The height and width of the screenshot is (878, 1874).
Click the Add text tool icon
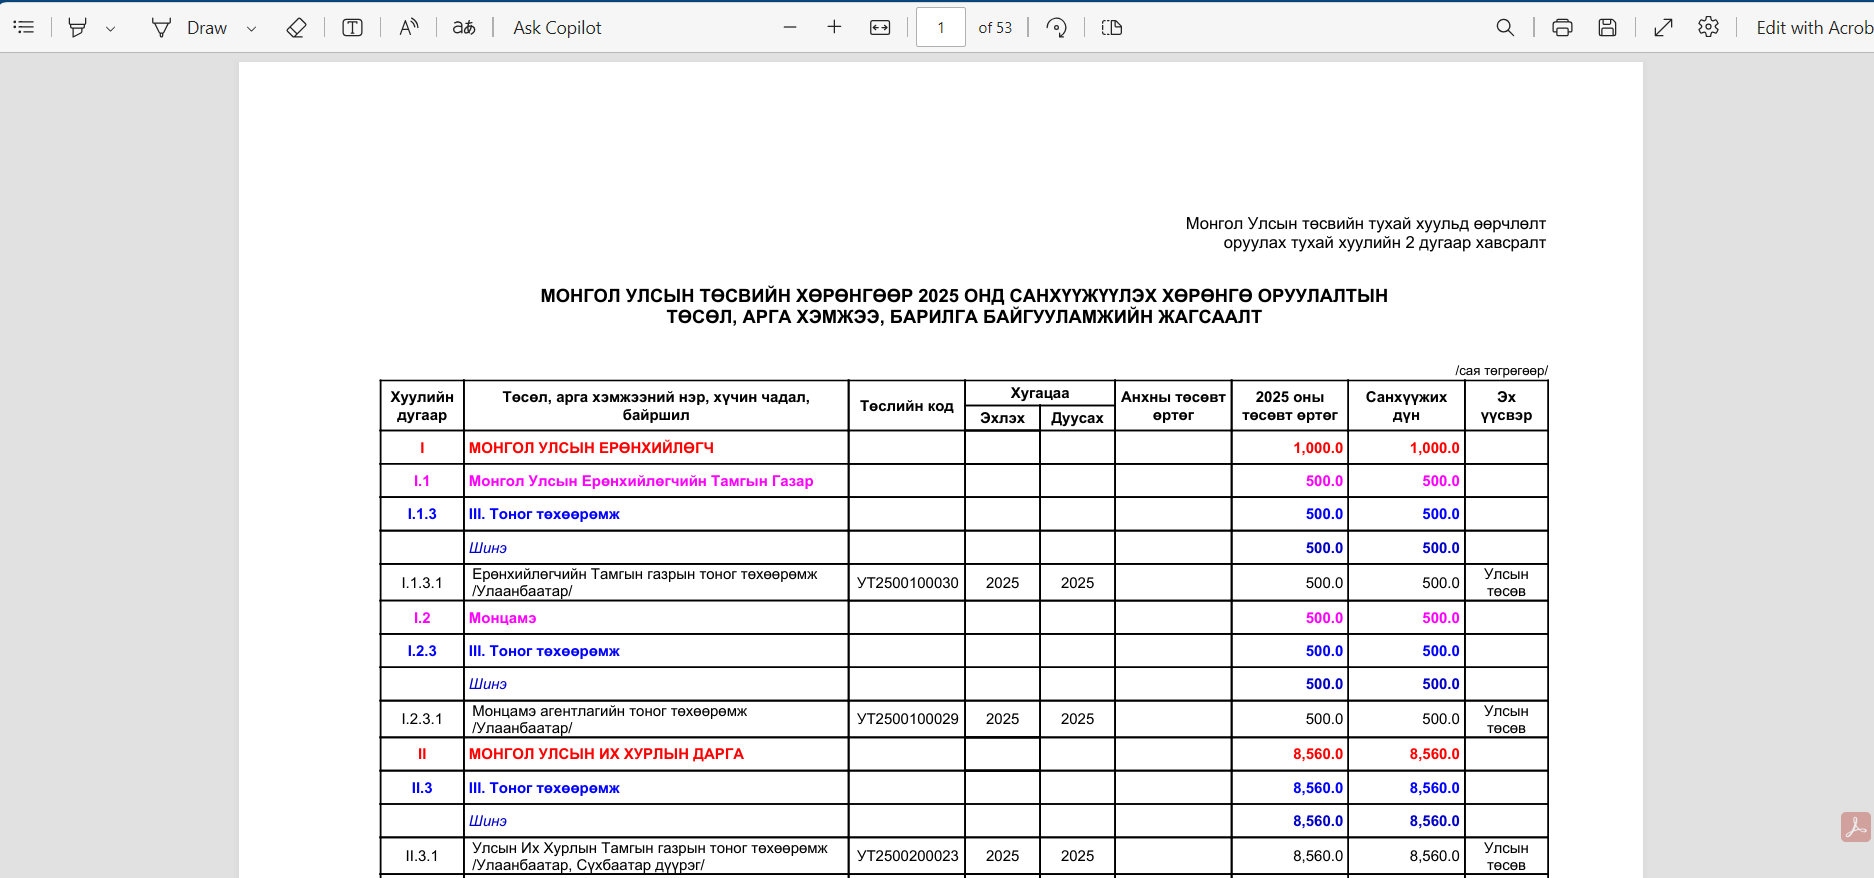(352, 28)
